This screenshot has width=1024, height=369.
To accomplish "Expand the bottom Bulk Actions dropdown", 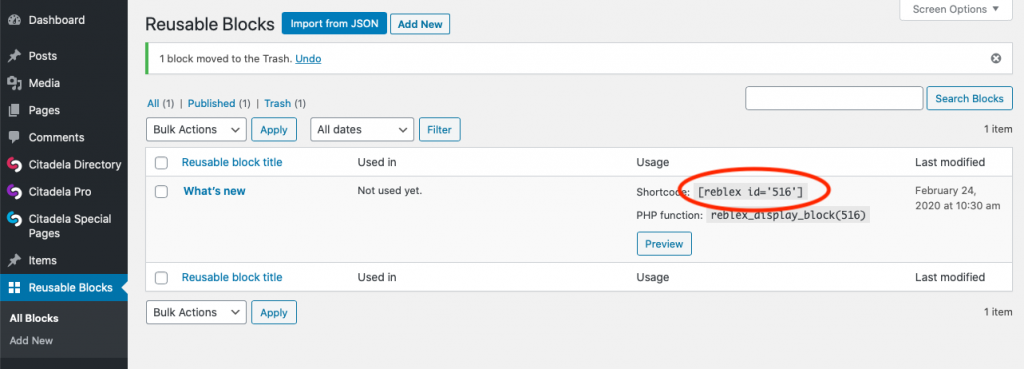I will (x=196, y=312).
